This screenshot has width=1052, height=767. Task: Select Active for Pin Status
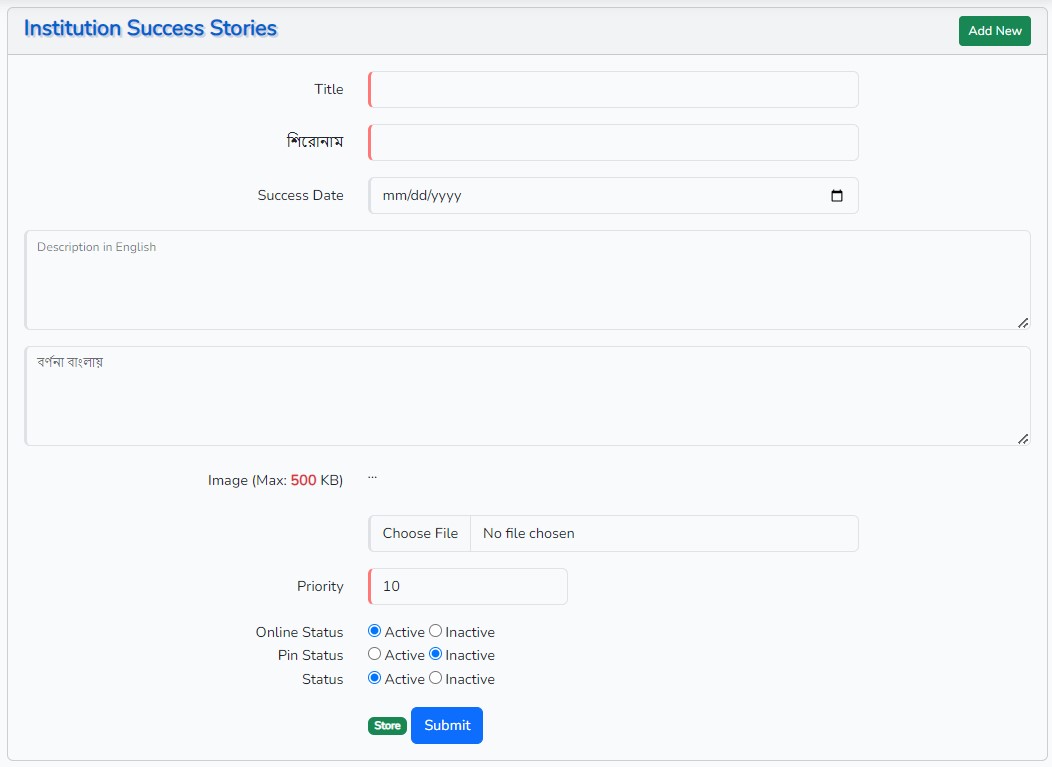[375, 654]
